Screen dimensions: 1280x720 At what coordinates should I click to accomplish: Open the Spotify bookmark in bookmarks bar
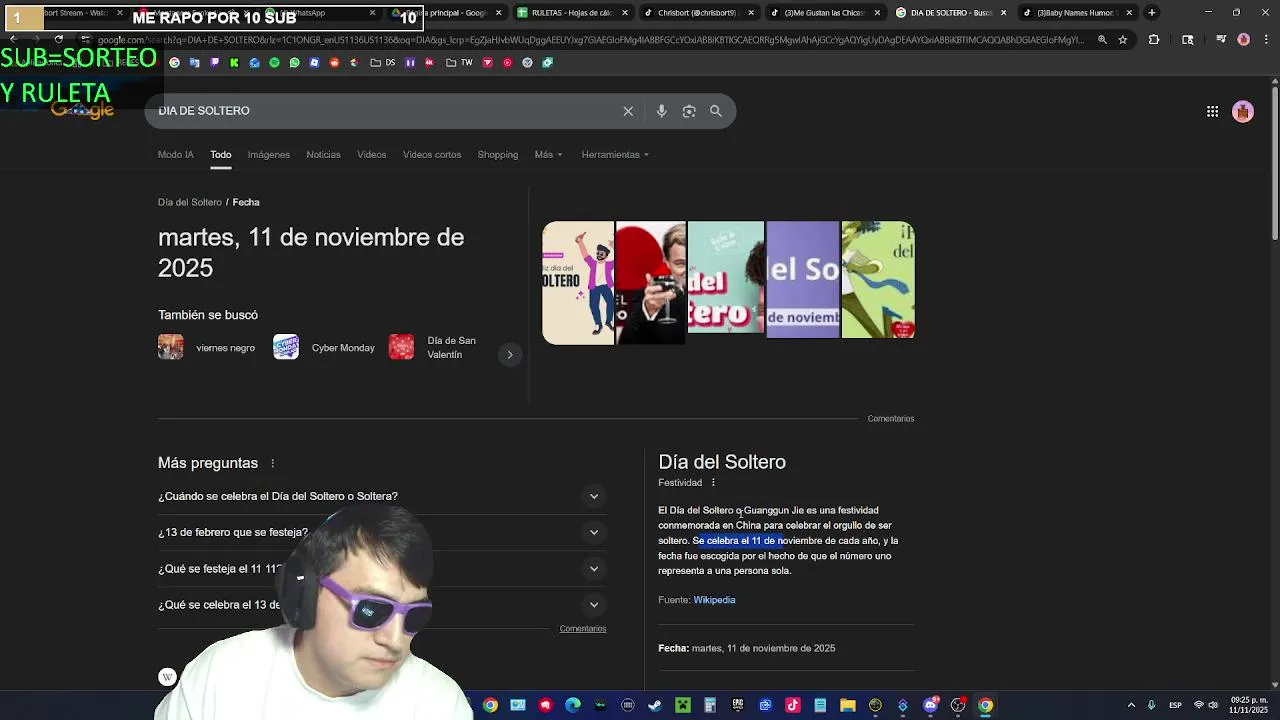point(274,63)
